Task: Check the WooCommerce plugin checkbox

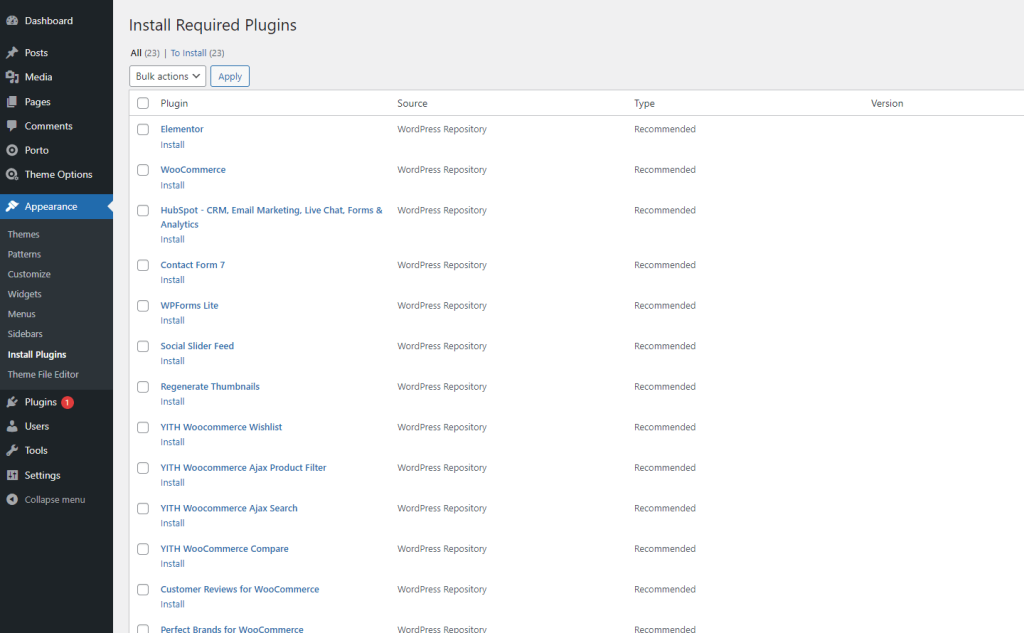Action: pos(143,170)
